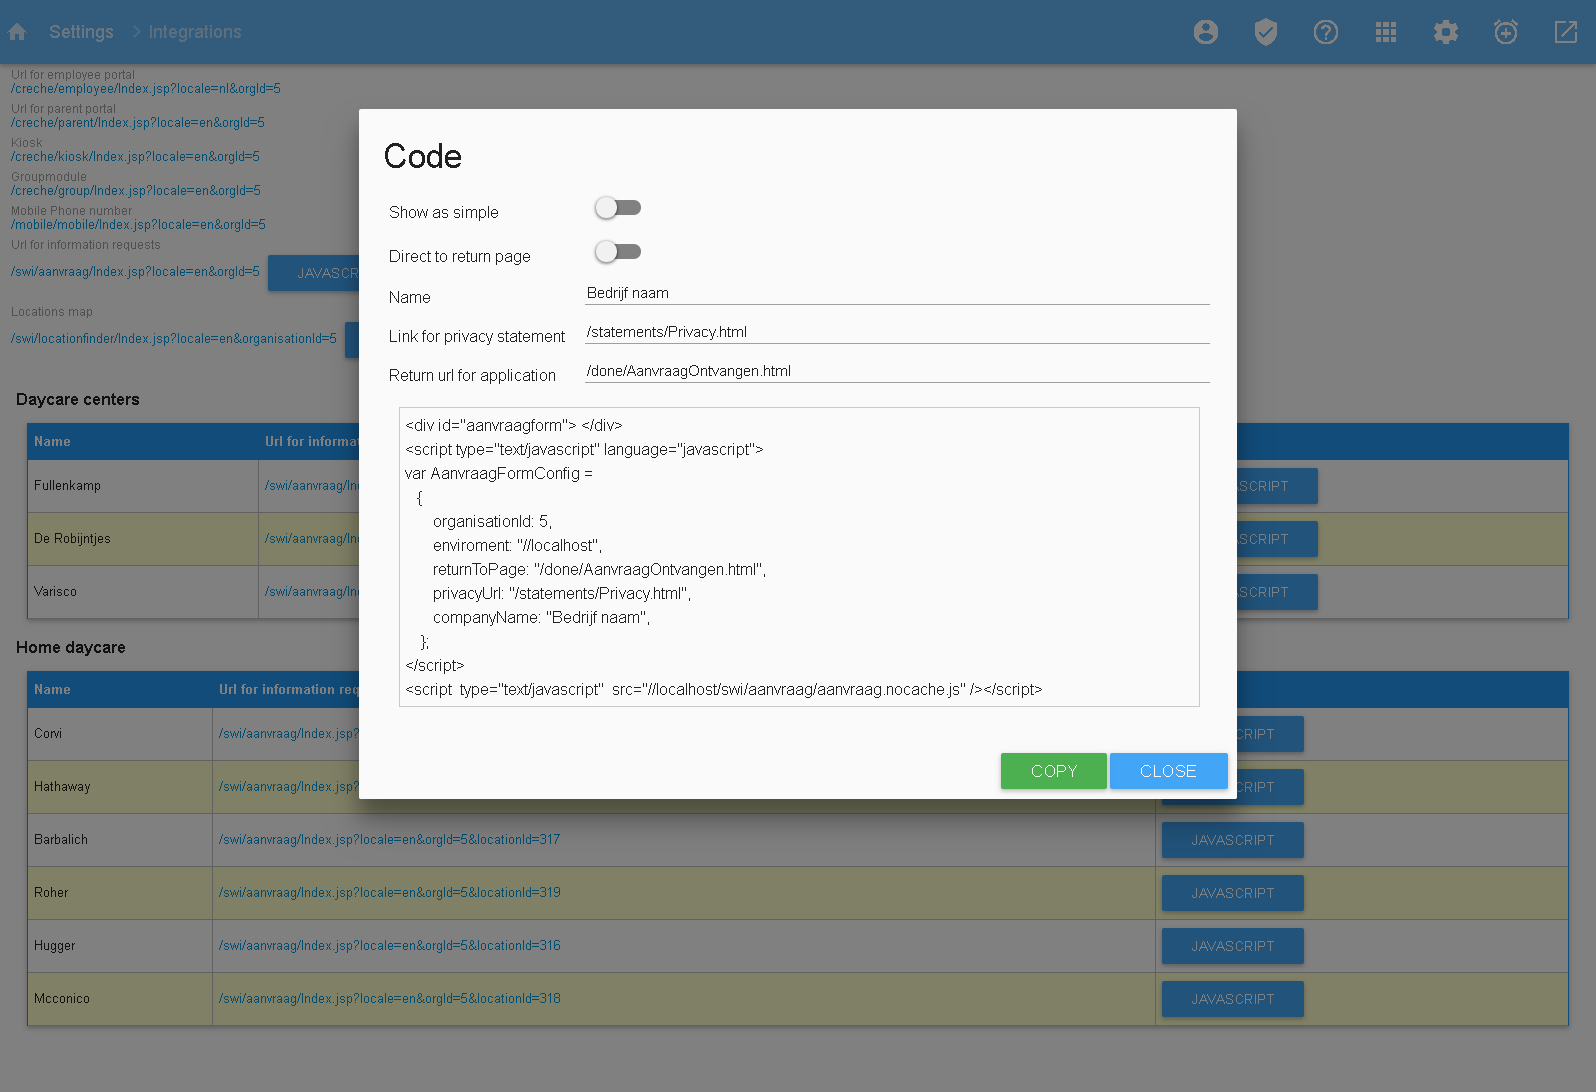Edit the Name field with Bedrijf naam

click(x=896, y=293)
